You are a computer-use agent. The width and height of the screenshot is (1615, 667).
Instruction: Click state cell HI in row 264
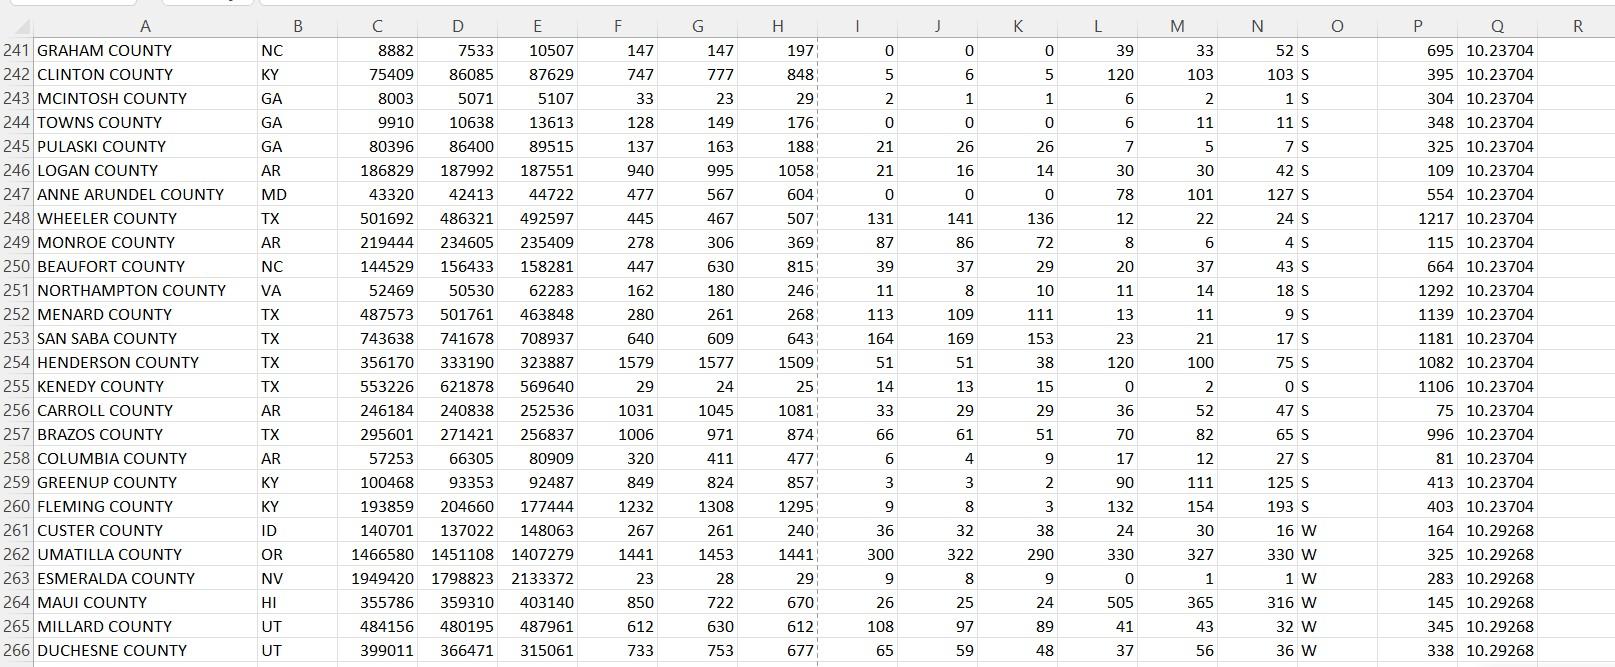297,602
